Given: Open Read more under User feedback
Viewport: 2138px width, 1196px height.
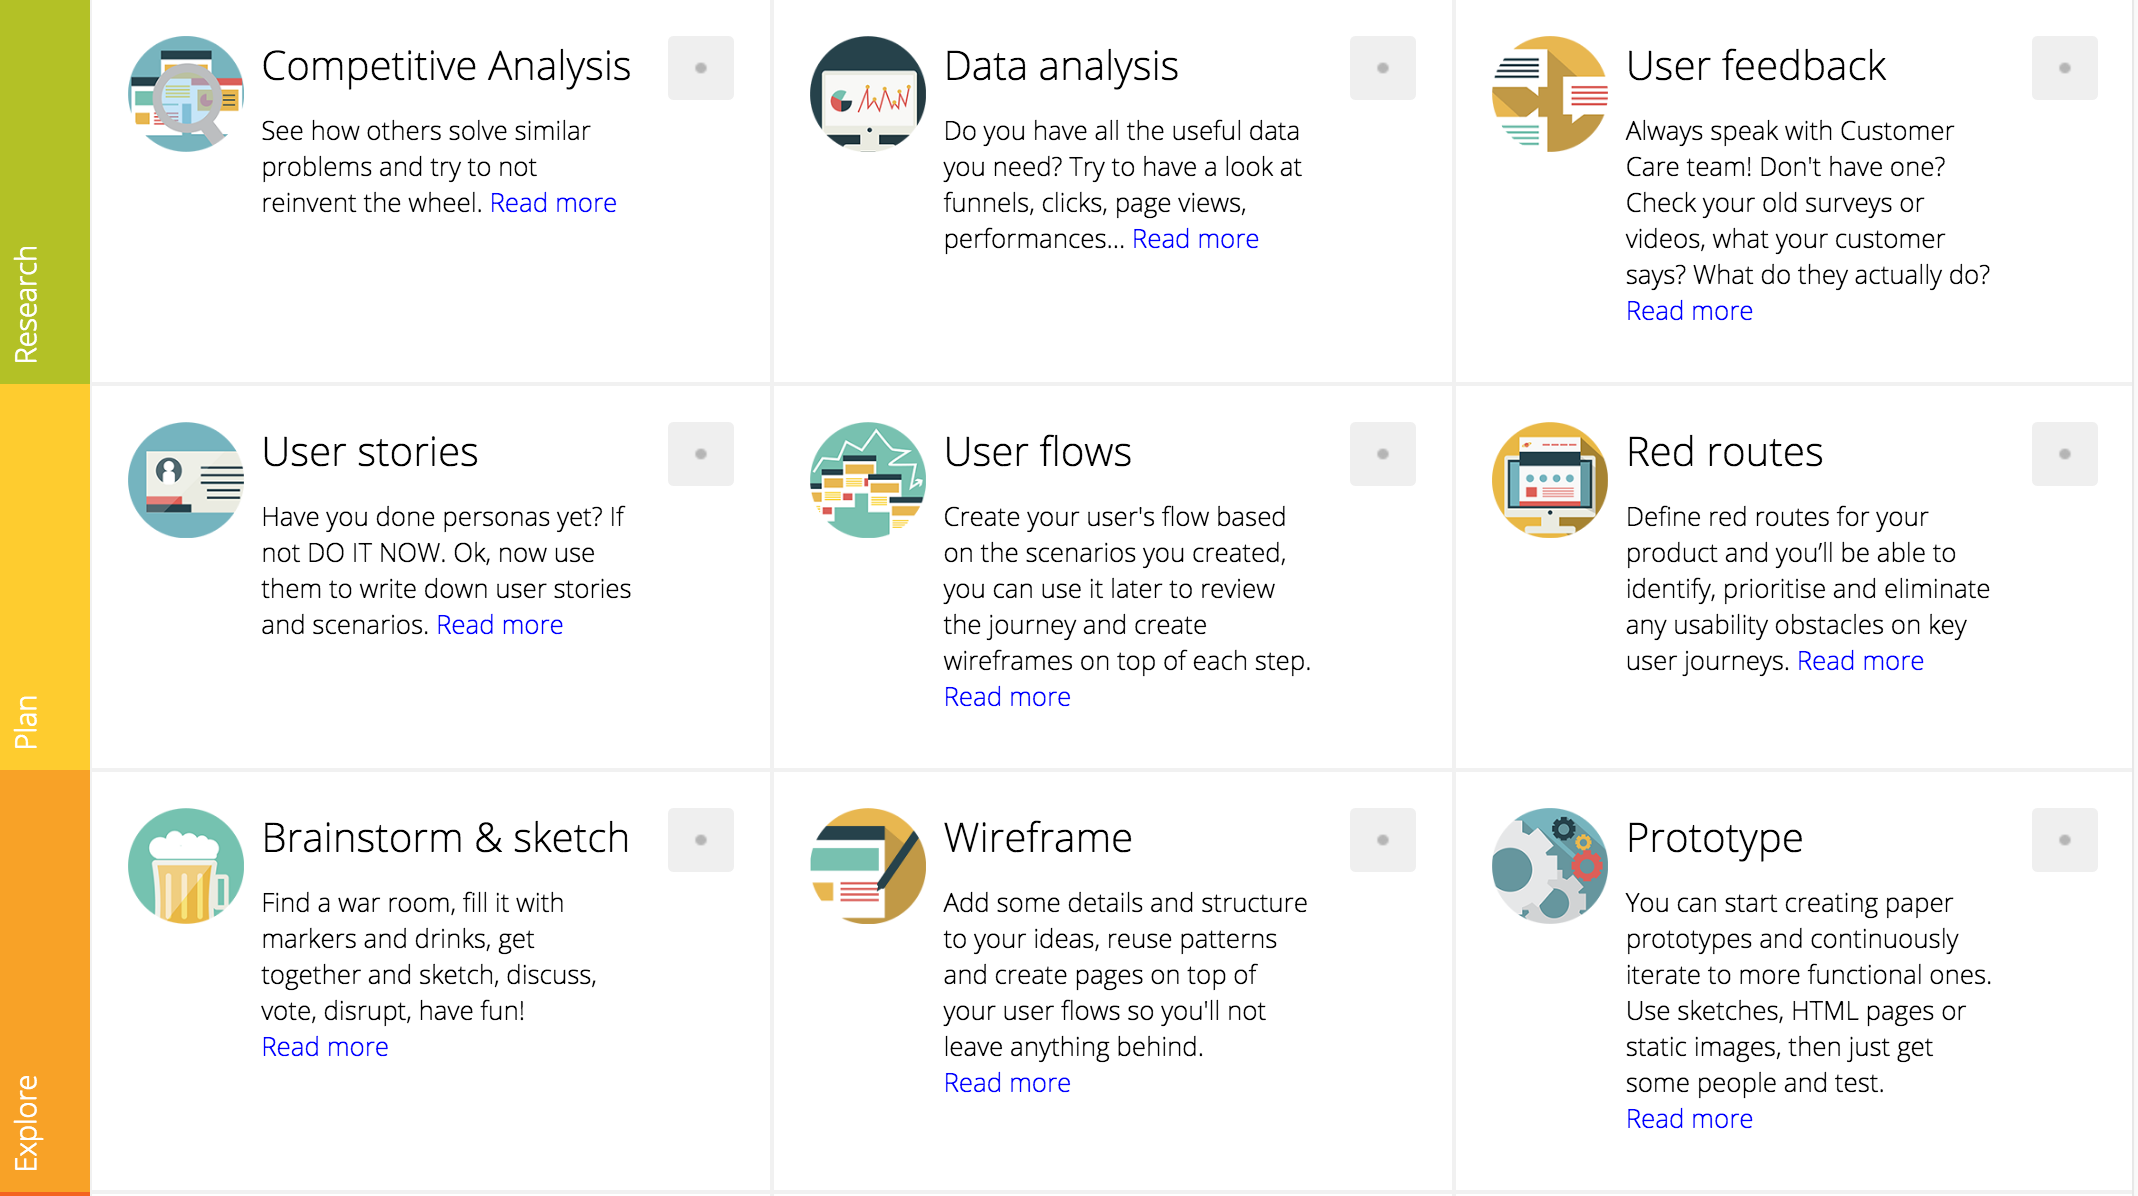Looking at the screenshot, I should click(1688, 310).
